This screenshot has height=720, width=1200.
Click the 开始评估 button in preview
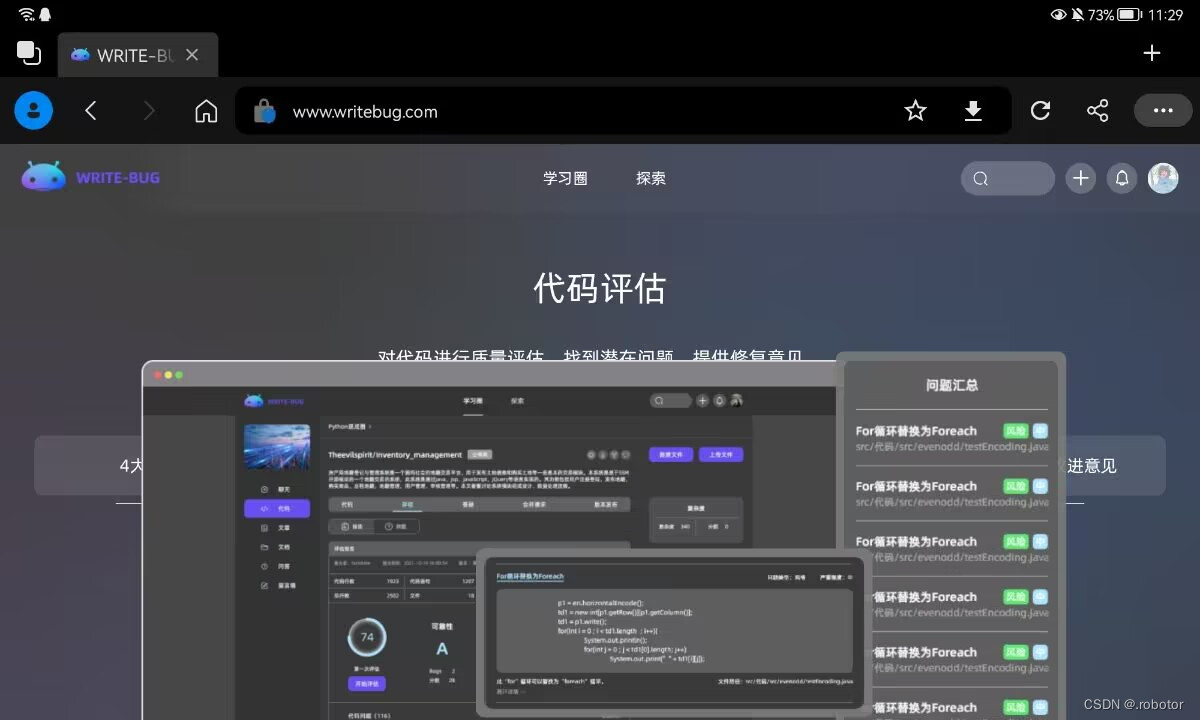pos(366,684)
